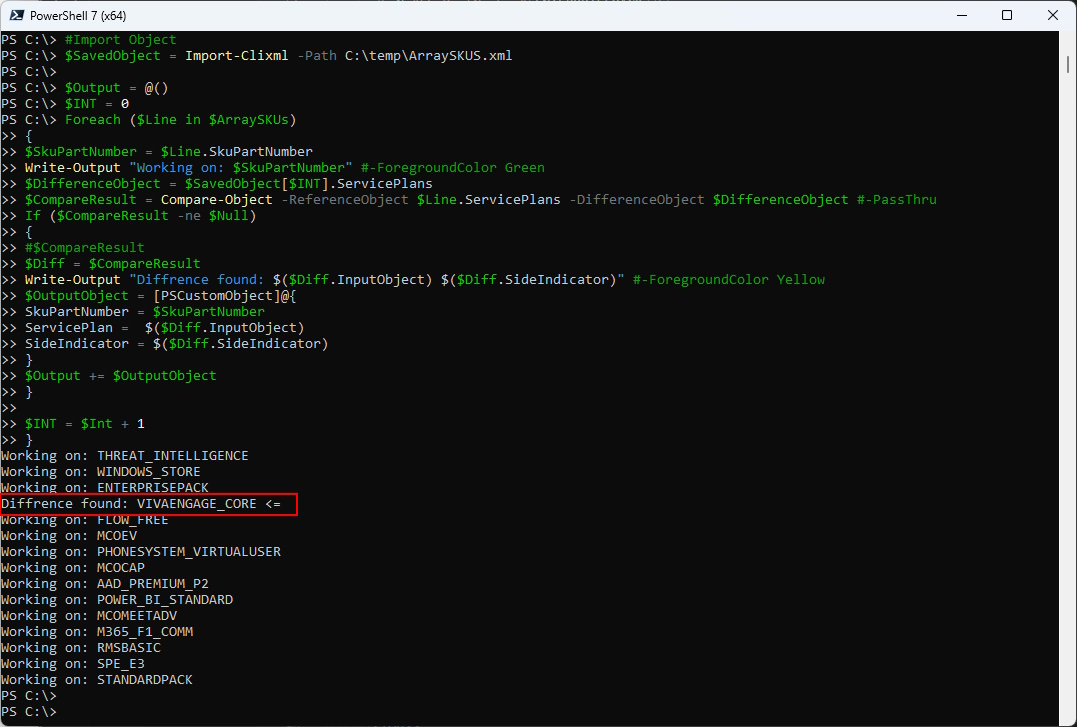Click the 'If ($CompareResult -ne $Null)' line
The width and height of the screenshot is (1077, 727).
141,216
